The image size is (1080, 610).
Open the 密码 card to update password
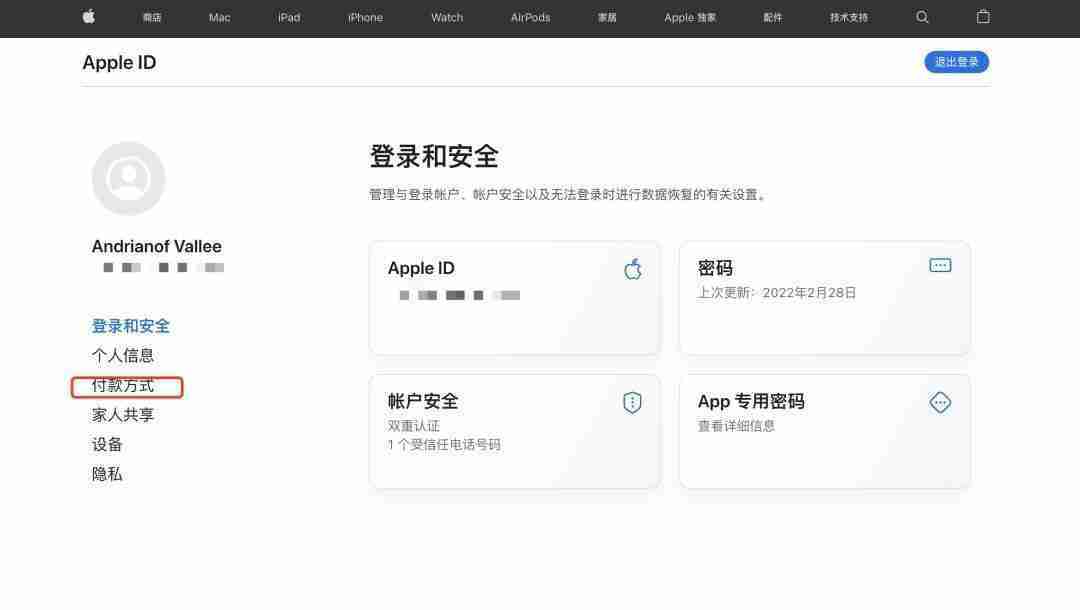coord(824,297)
